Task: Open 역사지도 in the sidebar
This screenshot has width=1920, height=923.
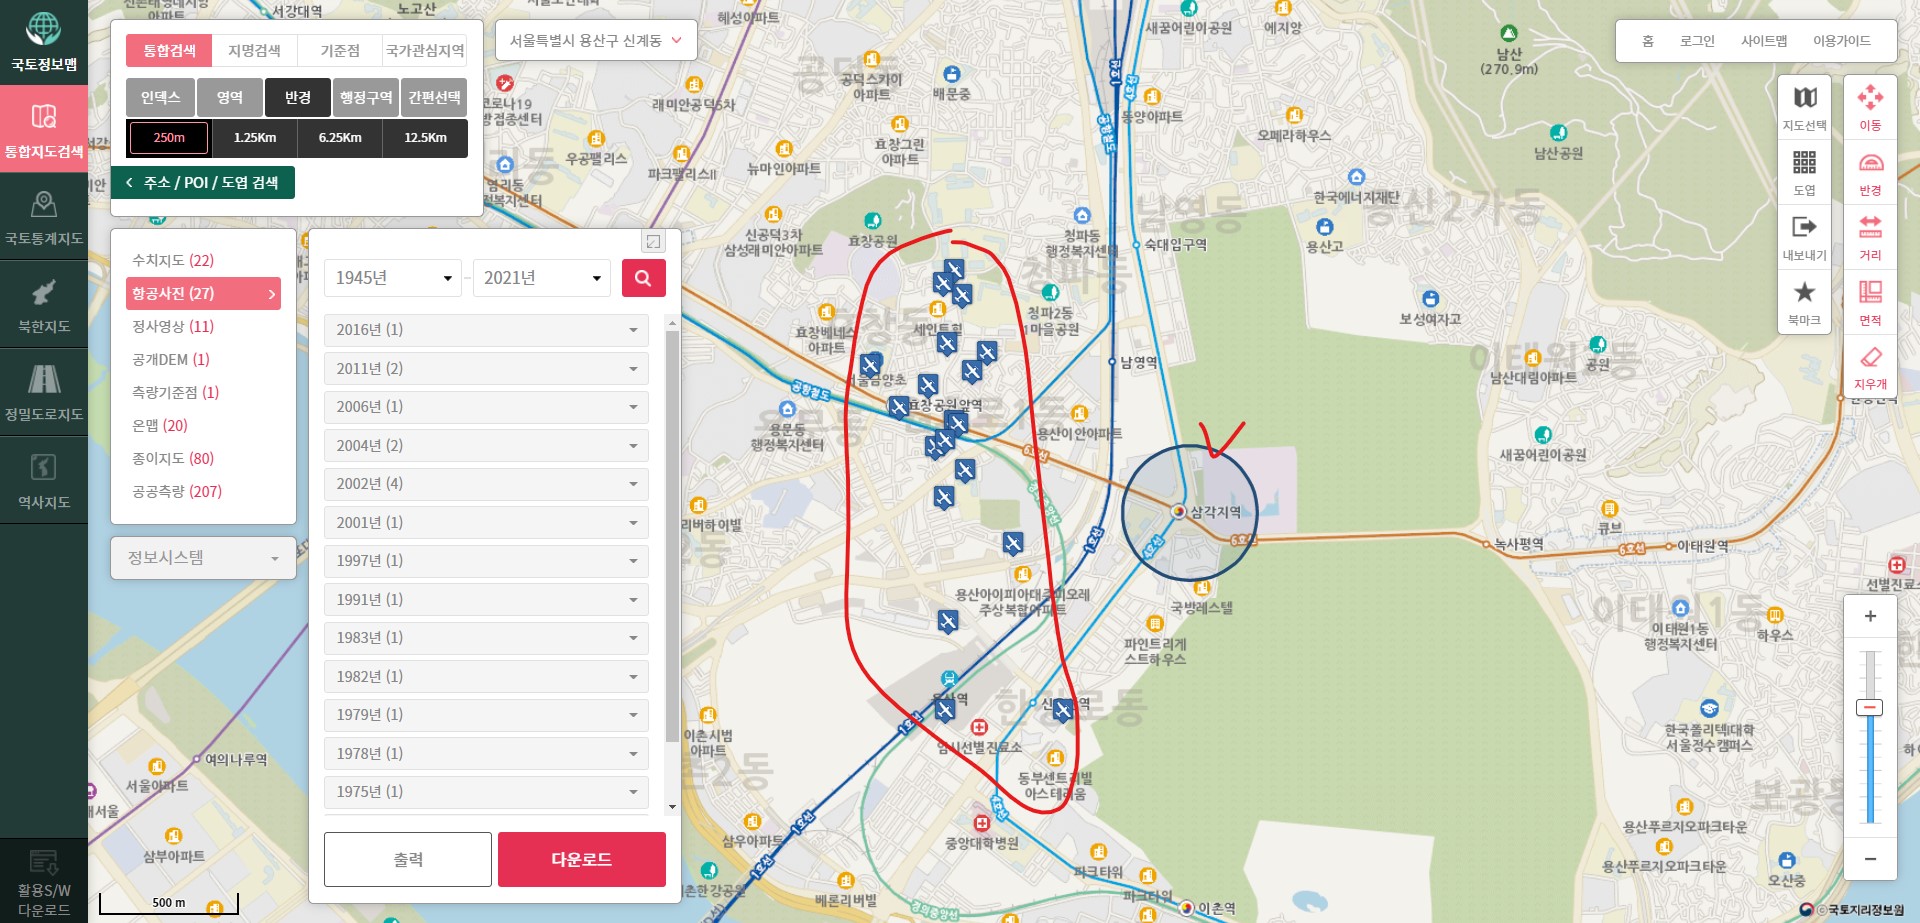Action: 43,480
